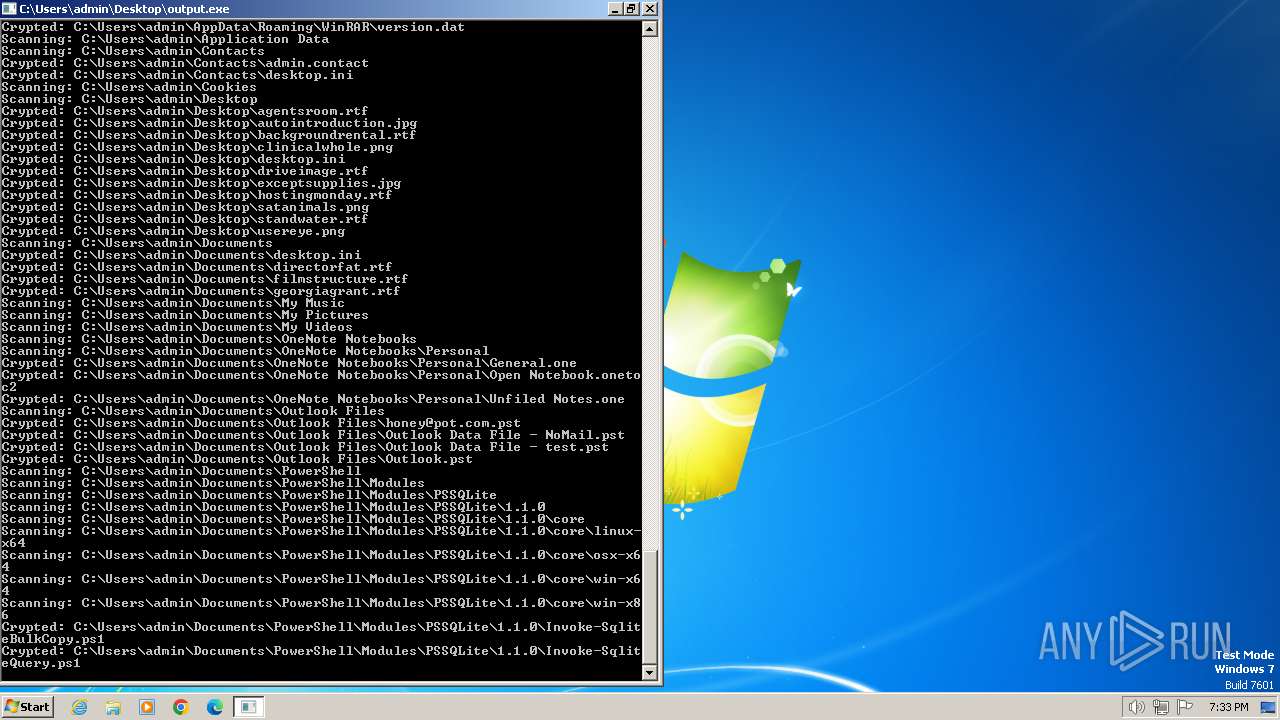Minimize the output.exe console window

[614, 8]
